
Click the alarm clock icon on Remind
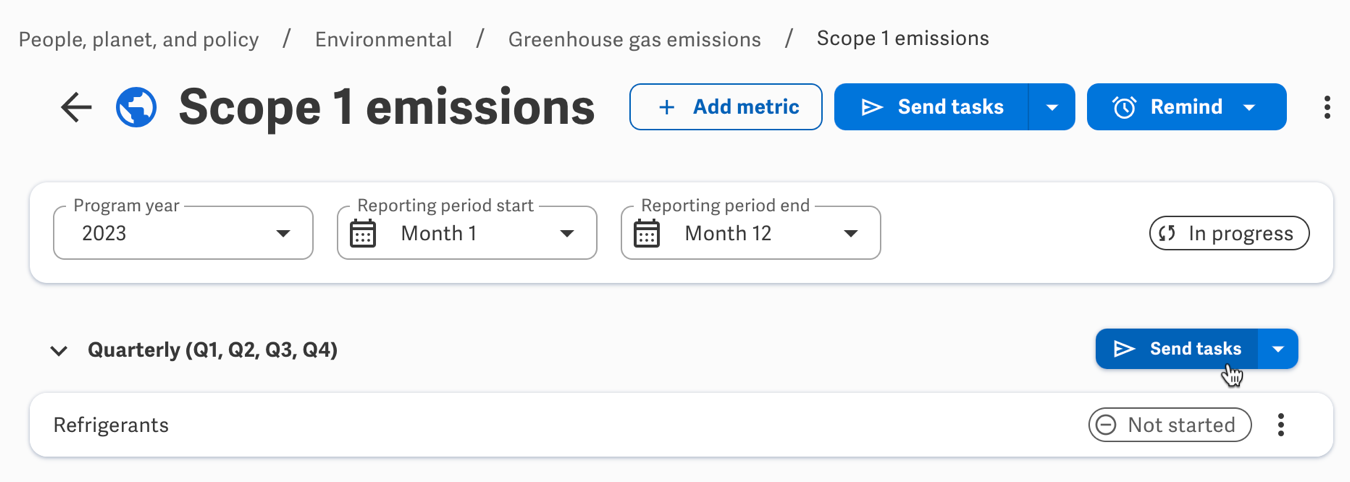(x=1124, y=107)
